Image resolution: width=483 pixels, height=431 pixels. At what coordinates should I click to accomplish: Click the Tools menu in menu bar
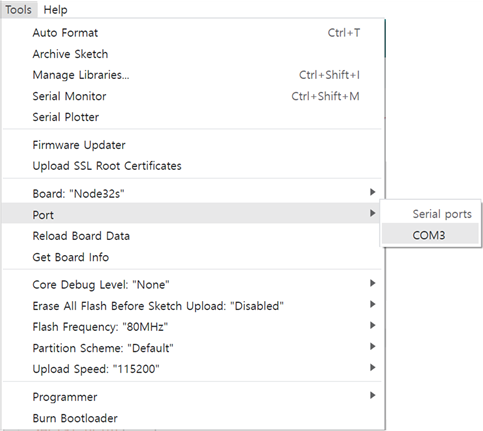18,10
